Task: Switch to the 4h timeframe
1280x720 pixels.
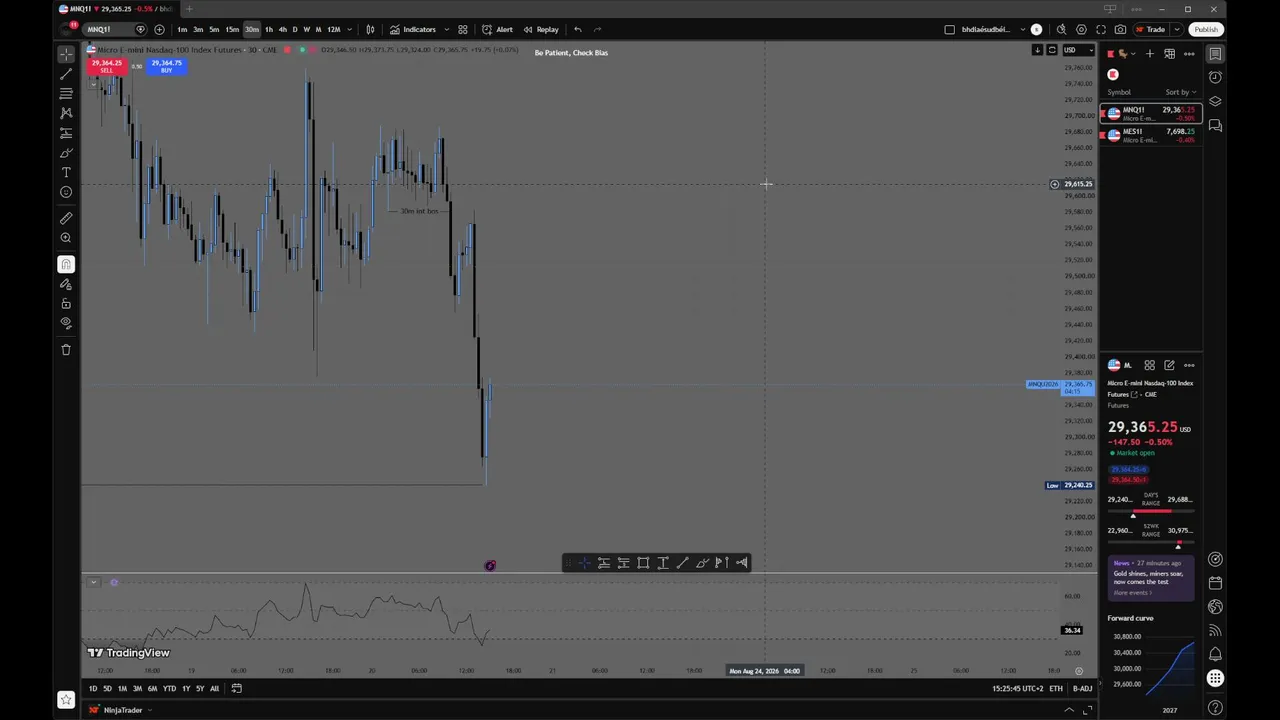Action: point(283,29)
